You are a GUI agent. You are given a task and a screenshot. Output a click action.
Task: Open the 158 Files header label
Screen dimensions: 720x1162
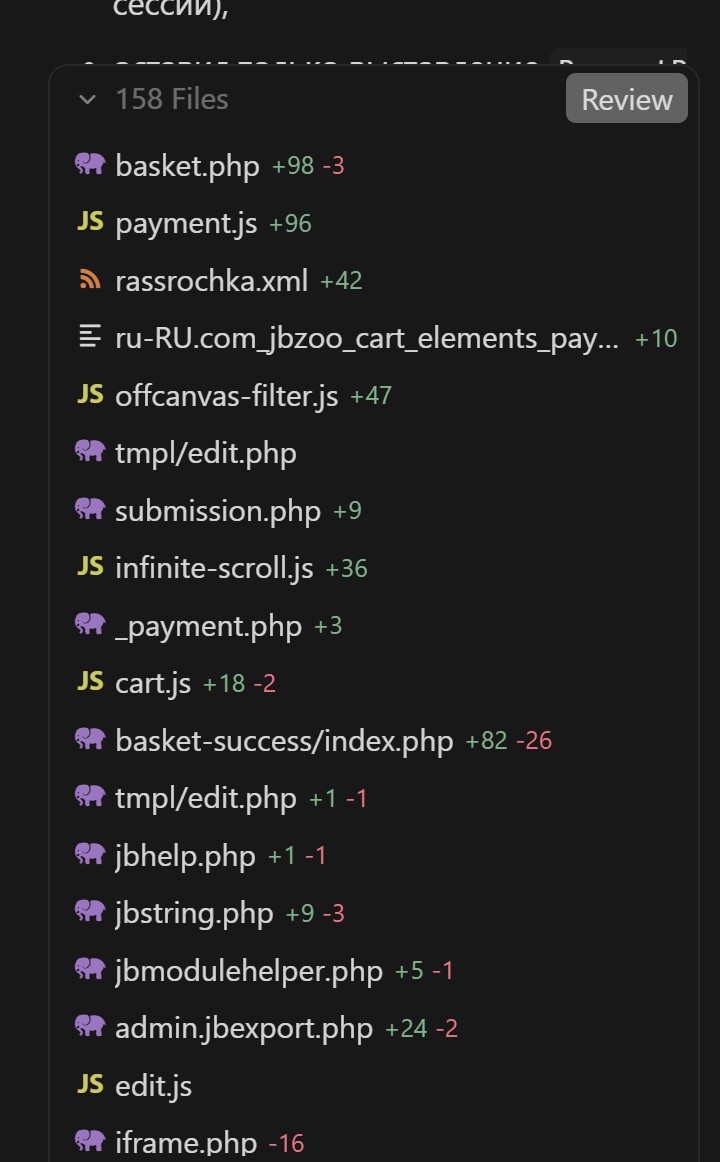click(171, 99)
